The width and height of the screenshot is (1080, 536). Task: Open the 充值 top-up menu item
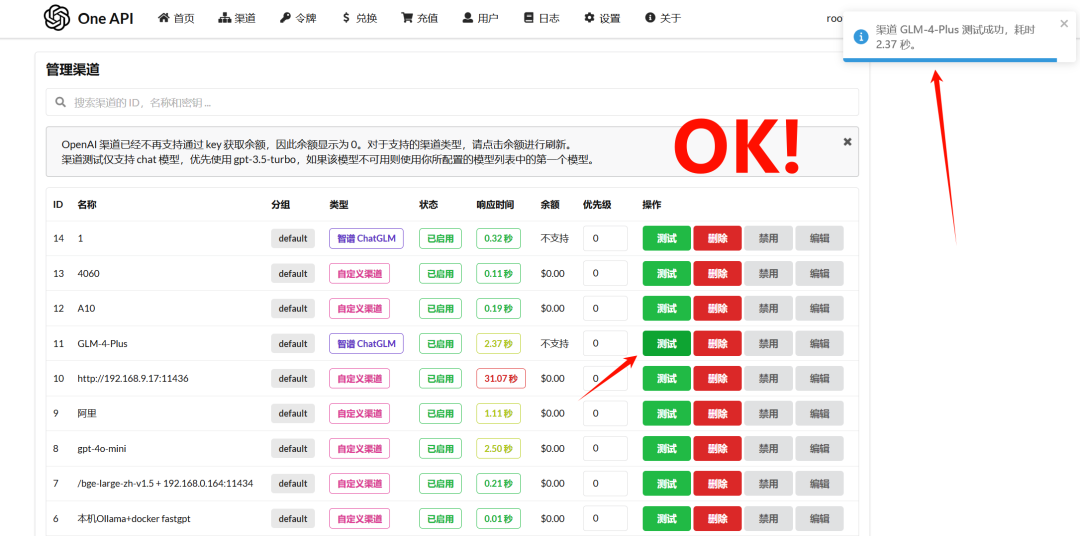[419, 18]
